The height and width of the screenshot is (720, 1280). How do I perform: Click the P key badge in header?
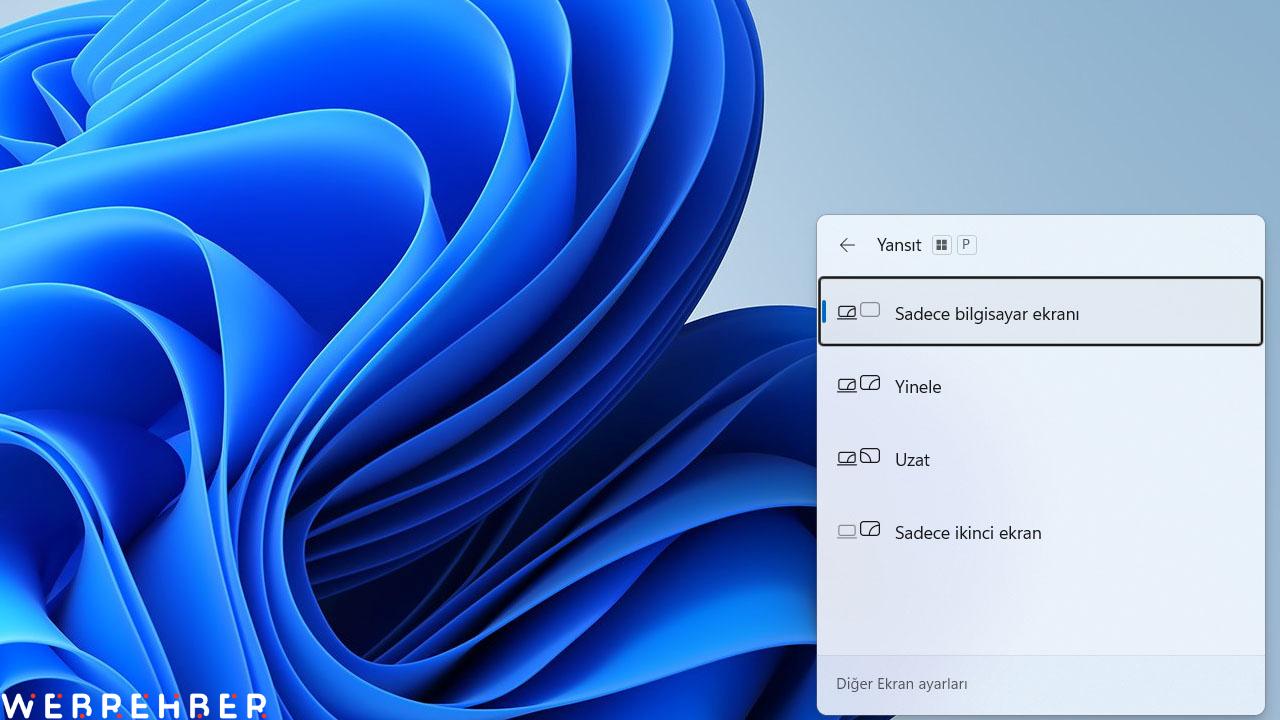coord(966,245)
